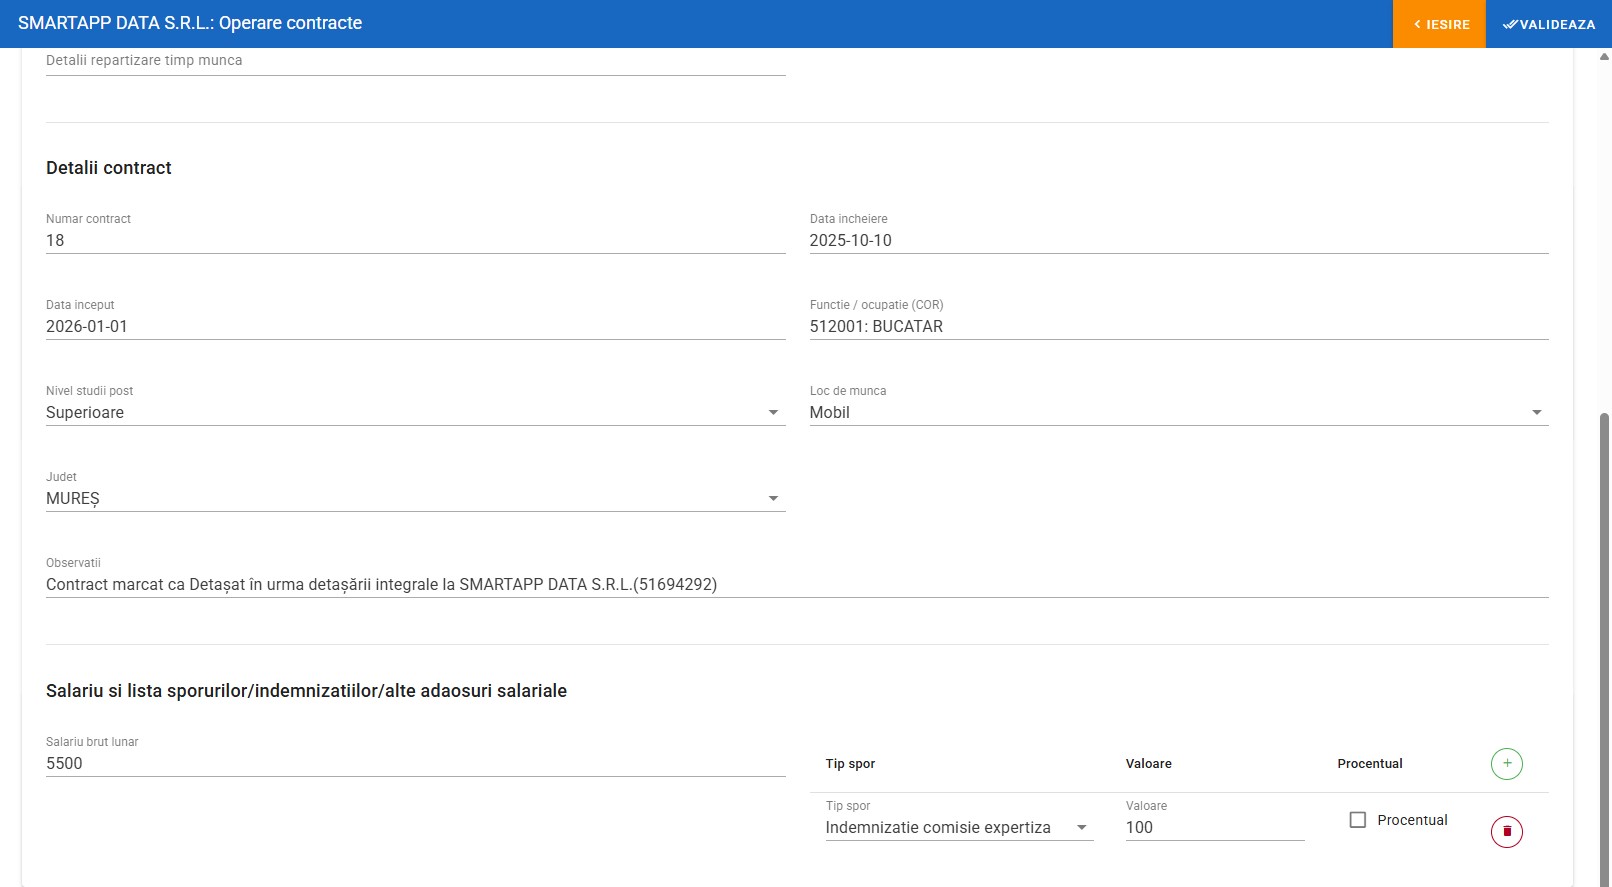Delete the Indemnizatie comisie expertiza row
The image size is (1612, 887).
(1506, 831)
